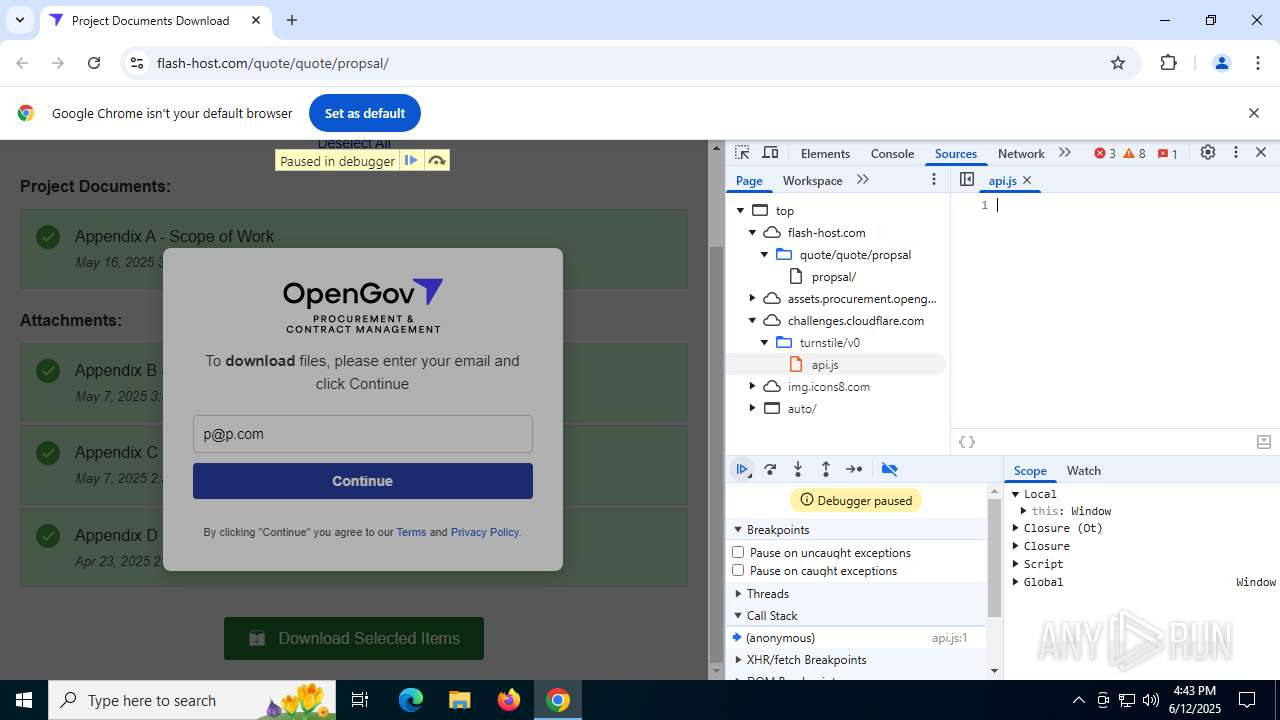The image size is (1280, 720).
Task: Switch to the Elements tab
Action: coord(825,153)
